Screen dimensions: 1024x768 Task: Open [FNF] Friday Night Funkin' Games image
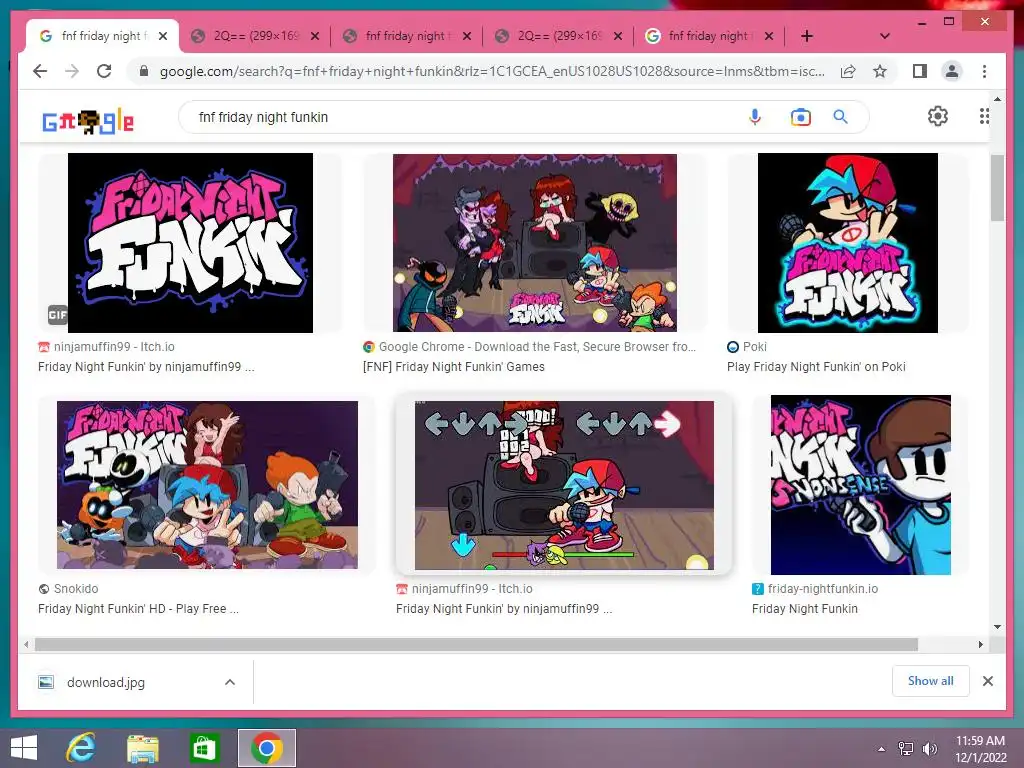click(x=534, y=243)
